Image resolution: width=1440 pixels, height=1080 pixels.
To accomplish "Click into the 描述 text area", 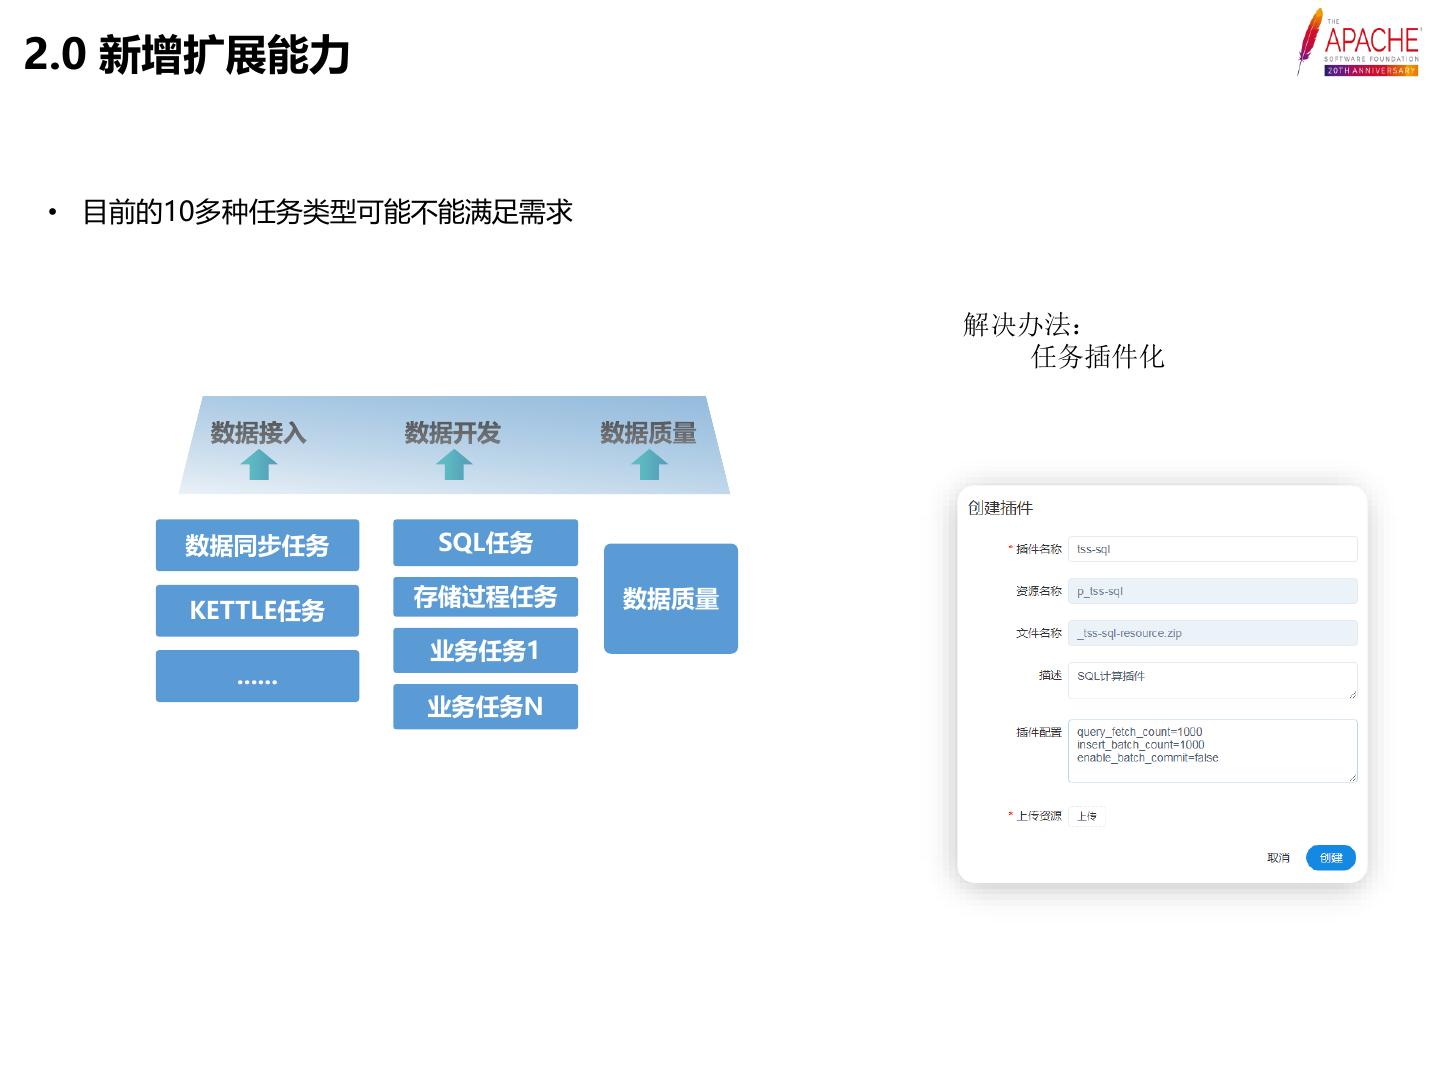I will (x=1212, y=680).
